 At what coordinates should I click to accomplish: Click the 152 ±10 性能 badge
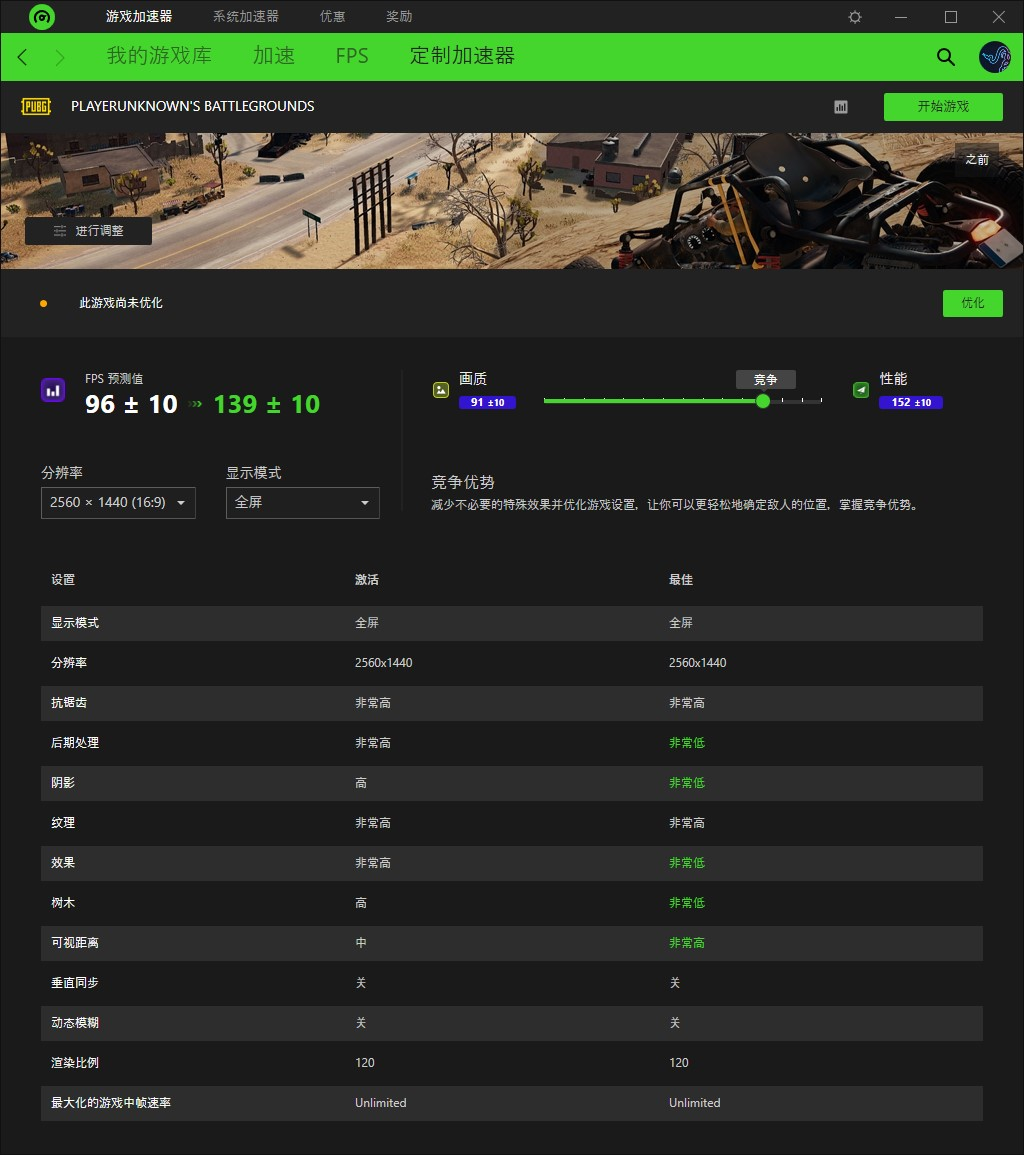[911, 402]
